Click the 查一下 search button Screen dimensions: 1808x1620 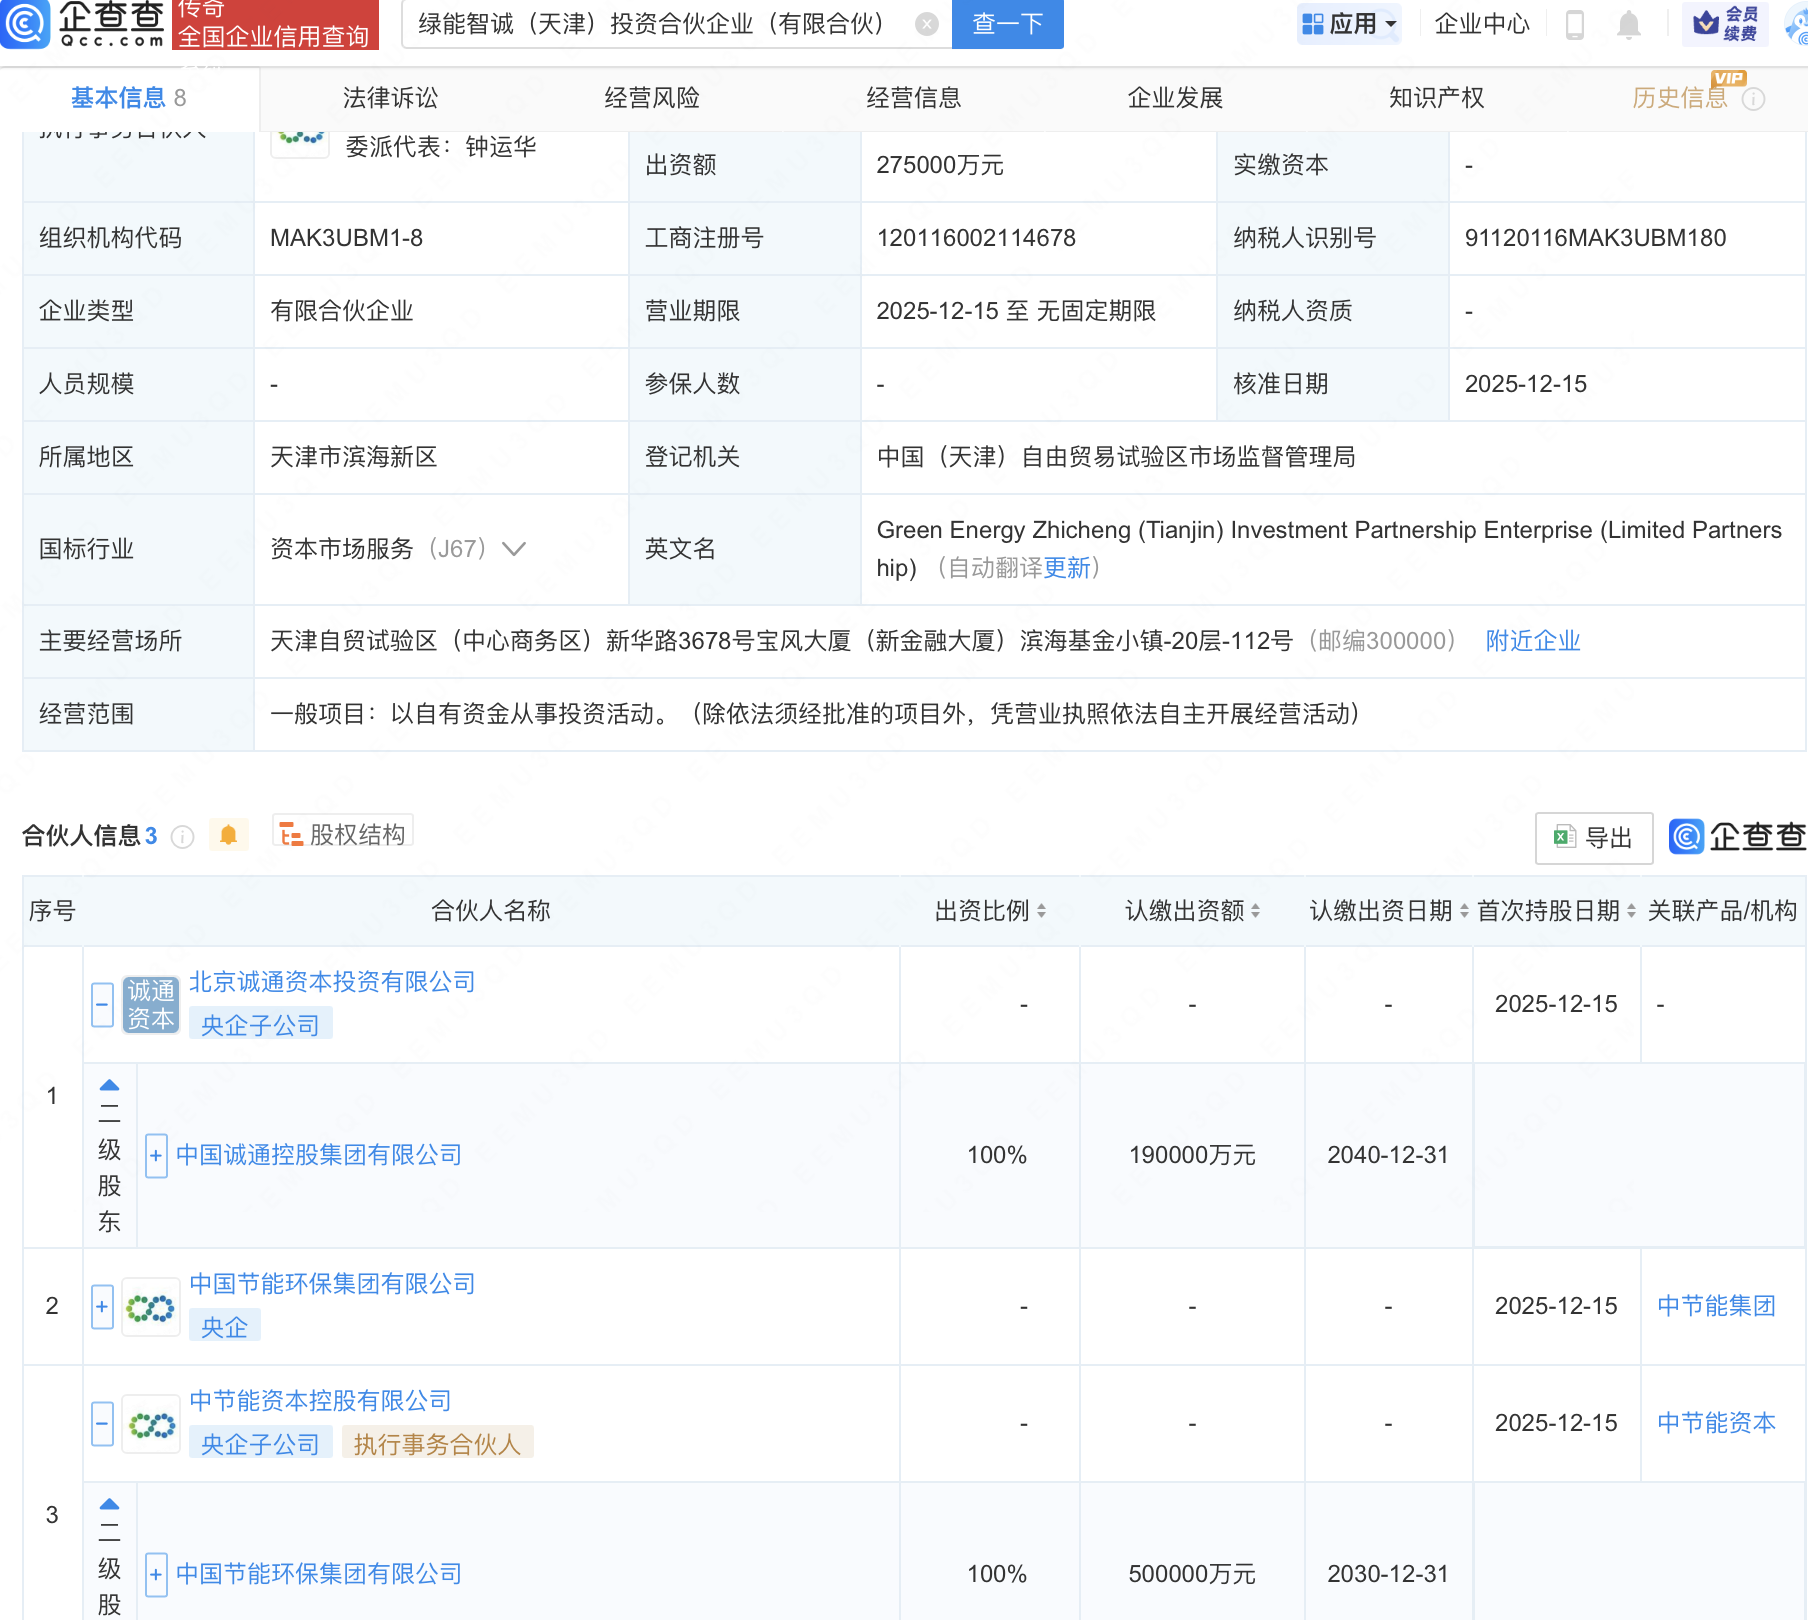pyautogui.click(x=1006, y=24)
